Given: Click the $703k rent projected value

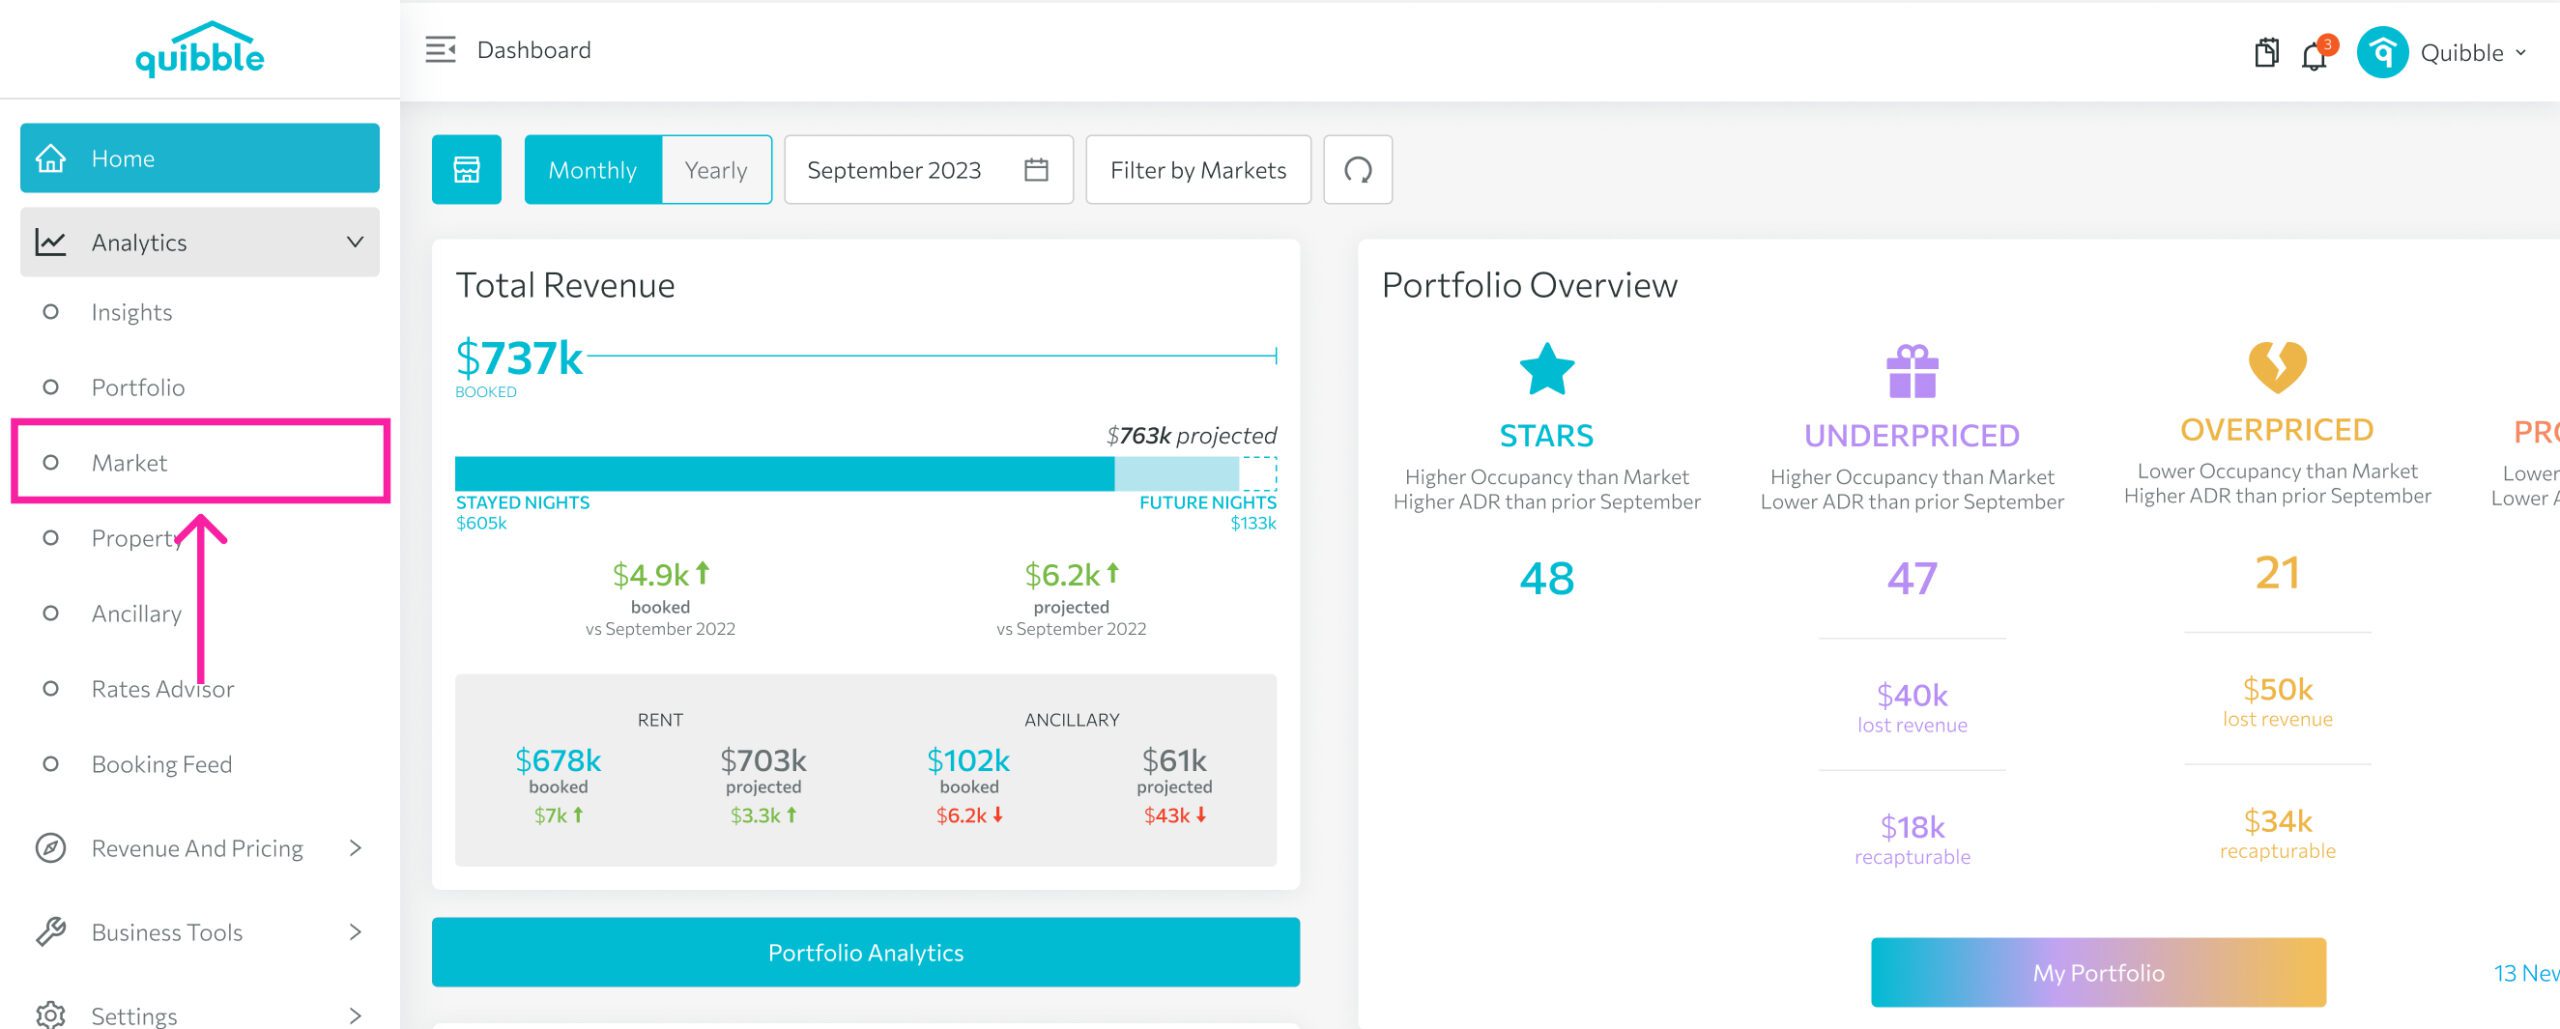Looking at the screenshot, I should pyautogui.click(x=763, y=761).
